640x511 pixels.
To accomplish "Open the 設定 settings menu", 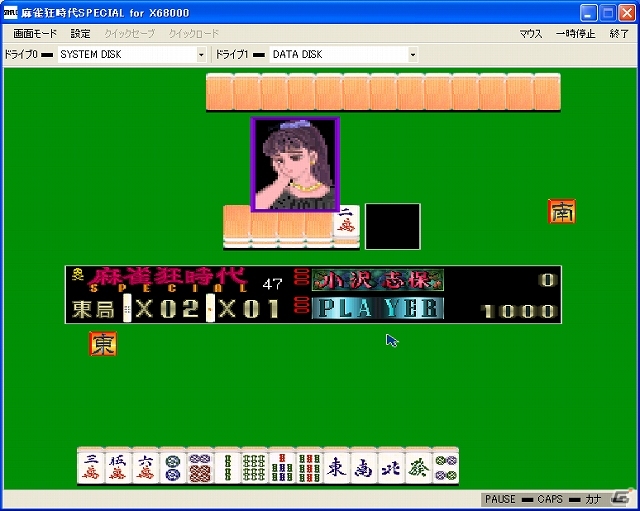I will click(x=80, y=33).
